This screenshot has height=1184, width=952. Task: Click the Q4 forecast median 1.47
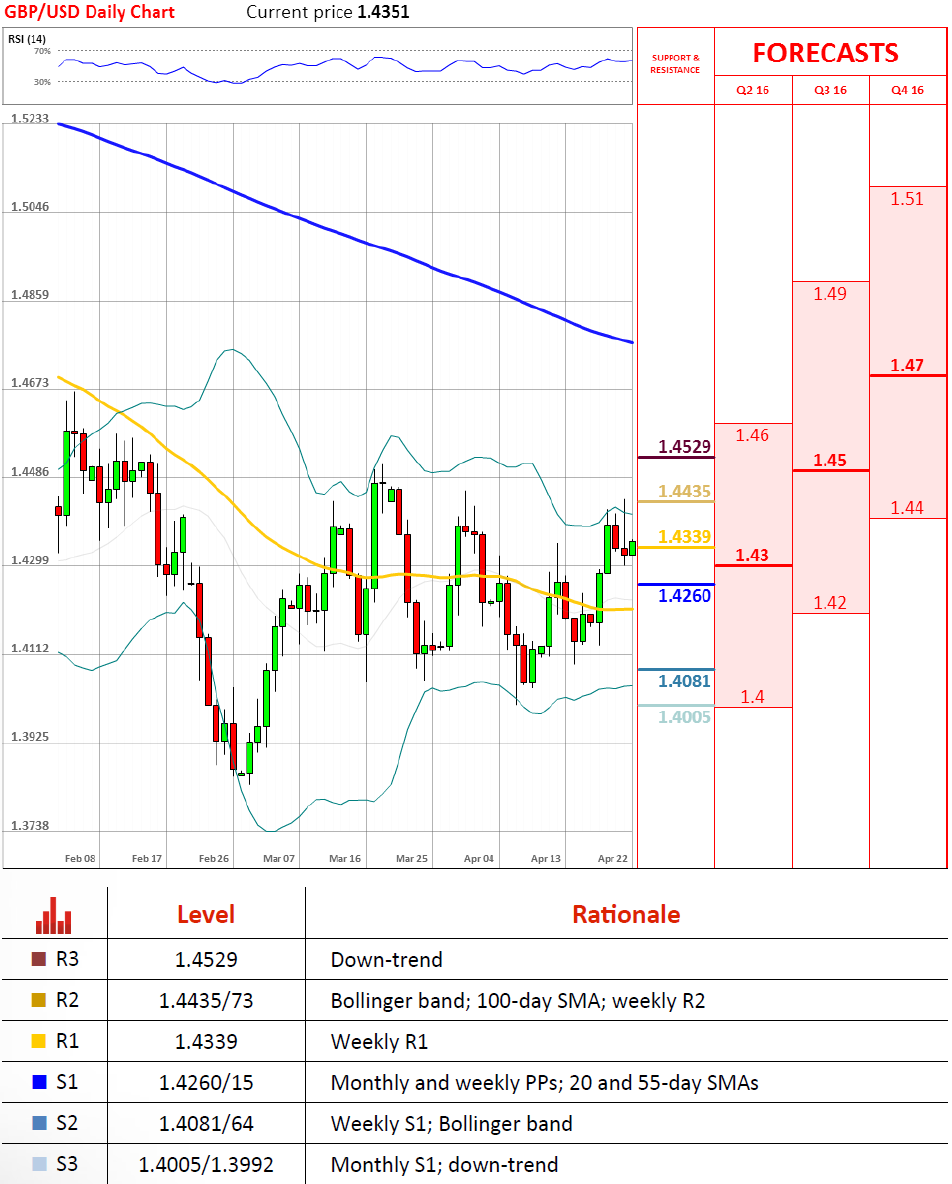click(x=907, y=365)
